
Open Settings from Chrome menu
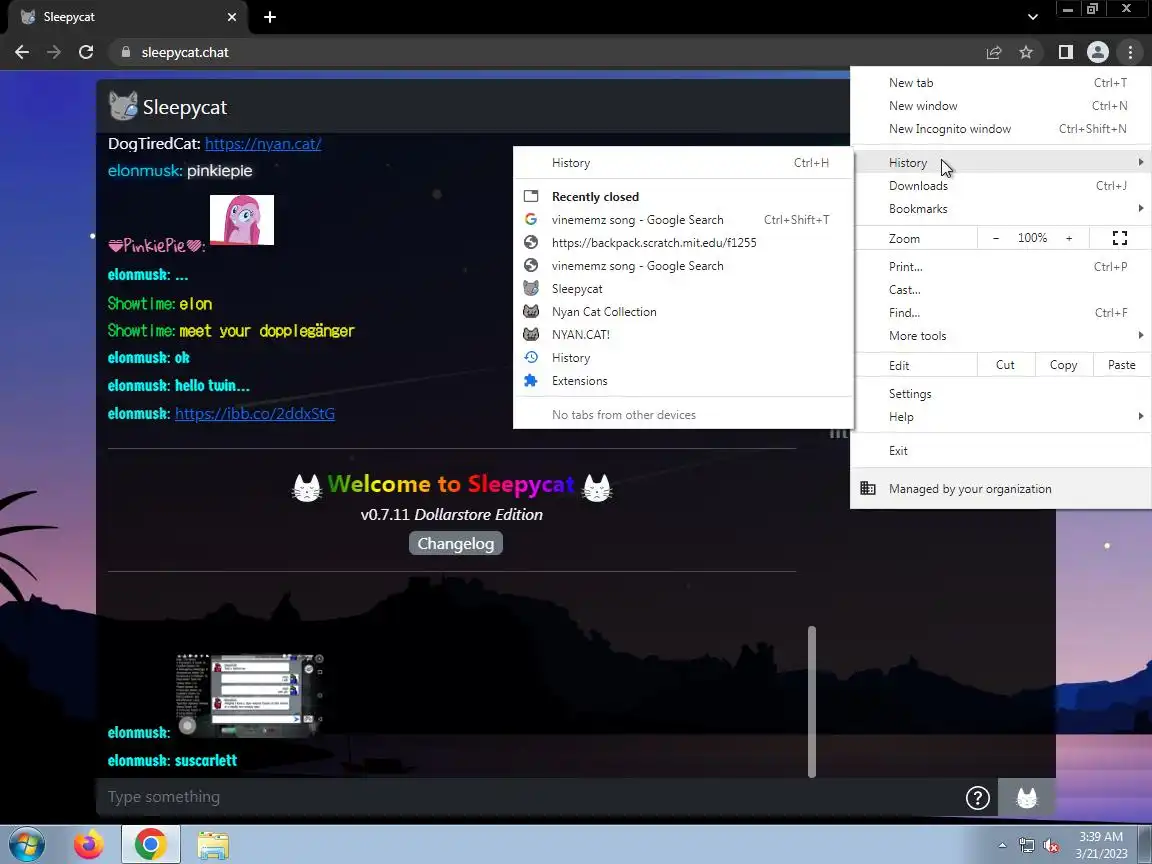1001,394
